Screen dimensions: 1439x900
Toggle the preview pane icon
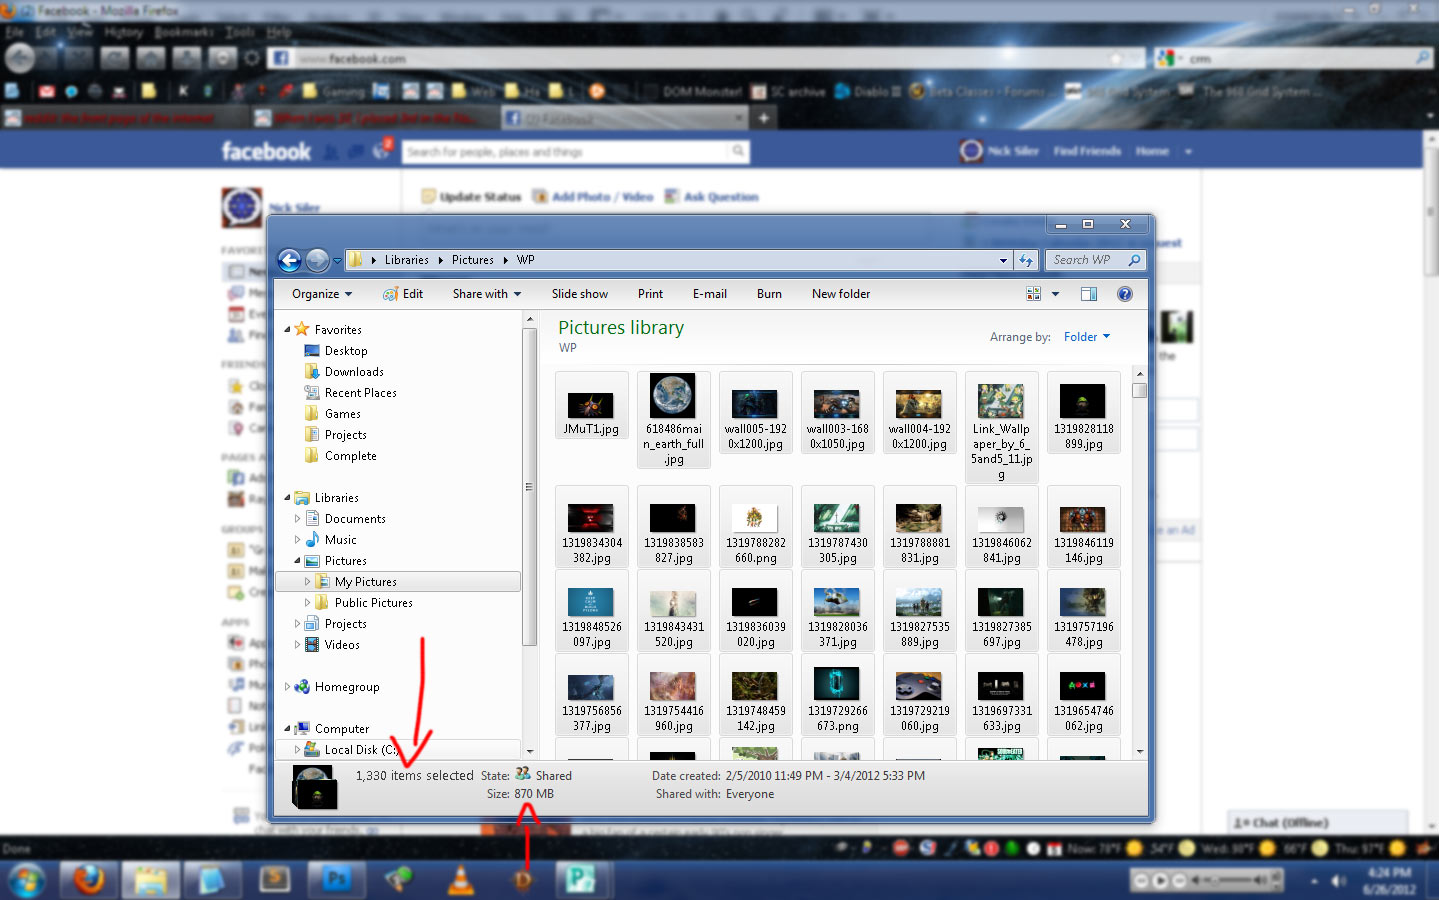click(x=1089, y=294)
